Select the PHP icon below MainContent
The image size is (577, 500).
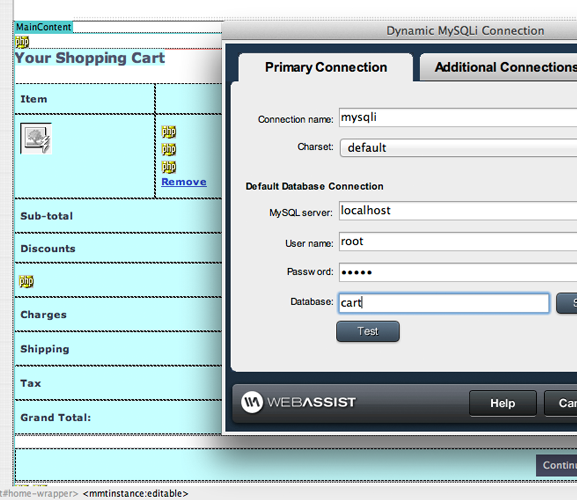click(x=22, y=42)
